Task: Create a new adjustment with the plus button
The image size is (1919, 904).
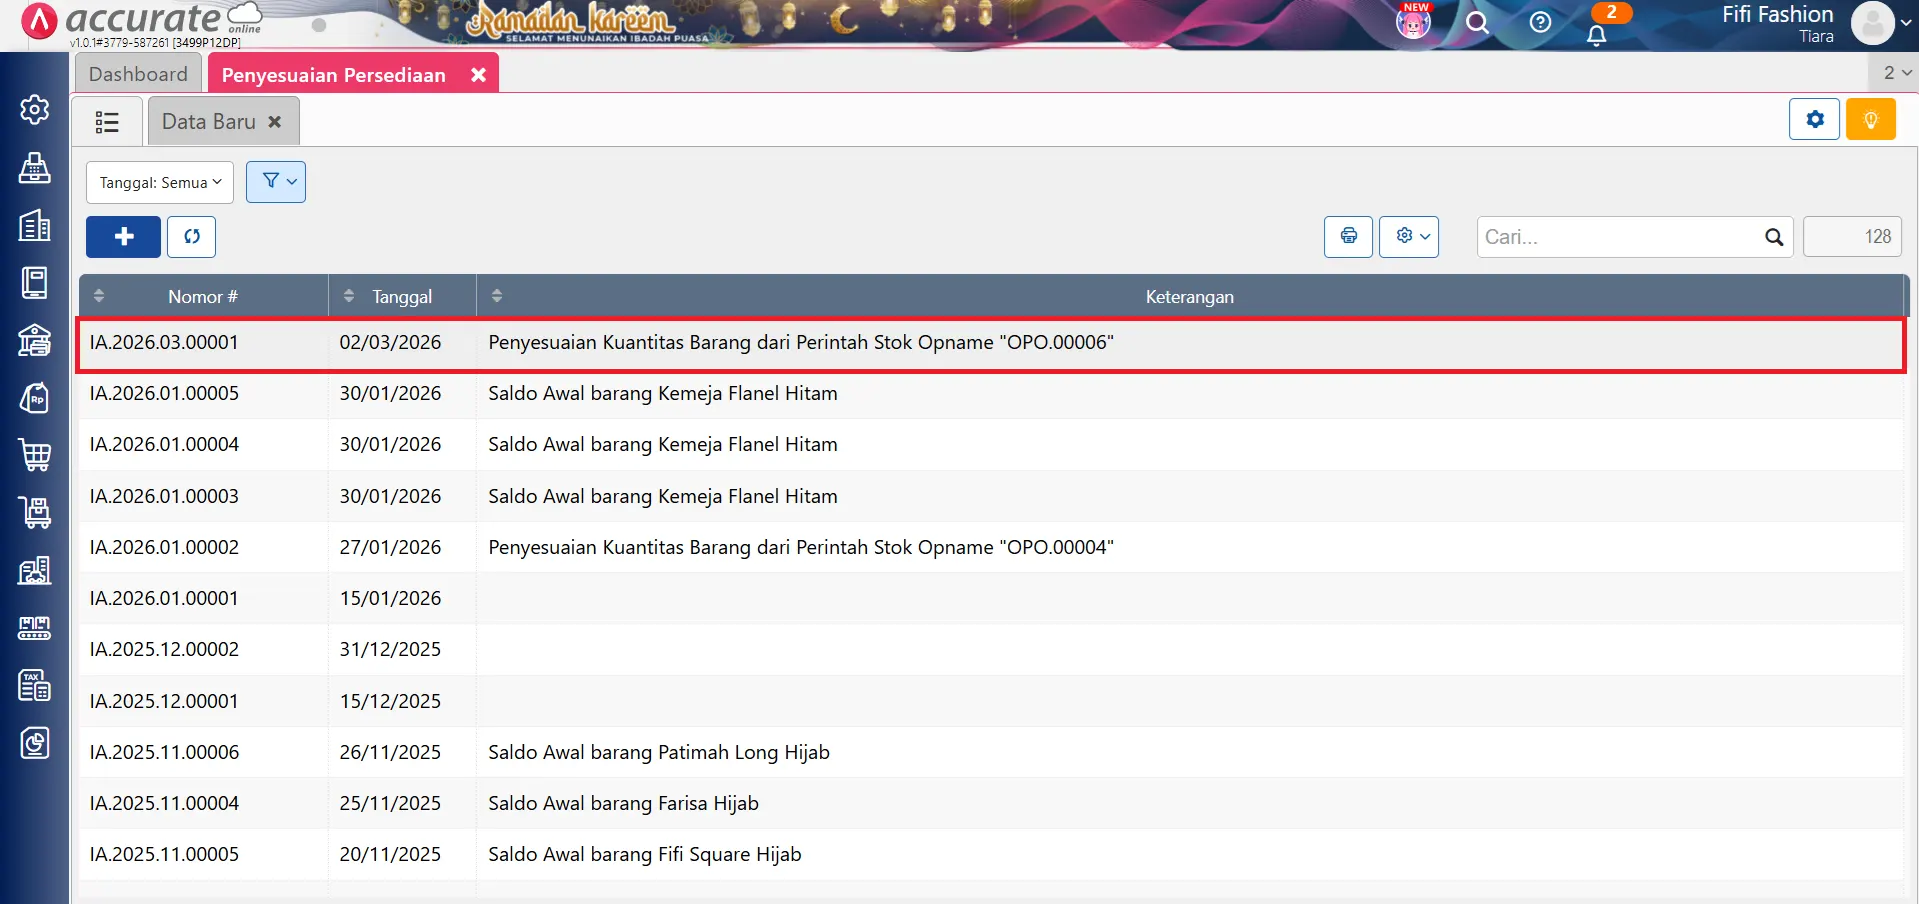Action: tap(123, 237)
